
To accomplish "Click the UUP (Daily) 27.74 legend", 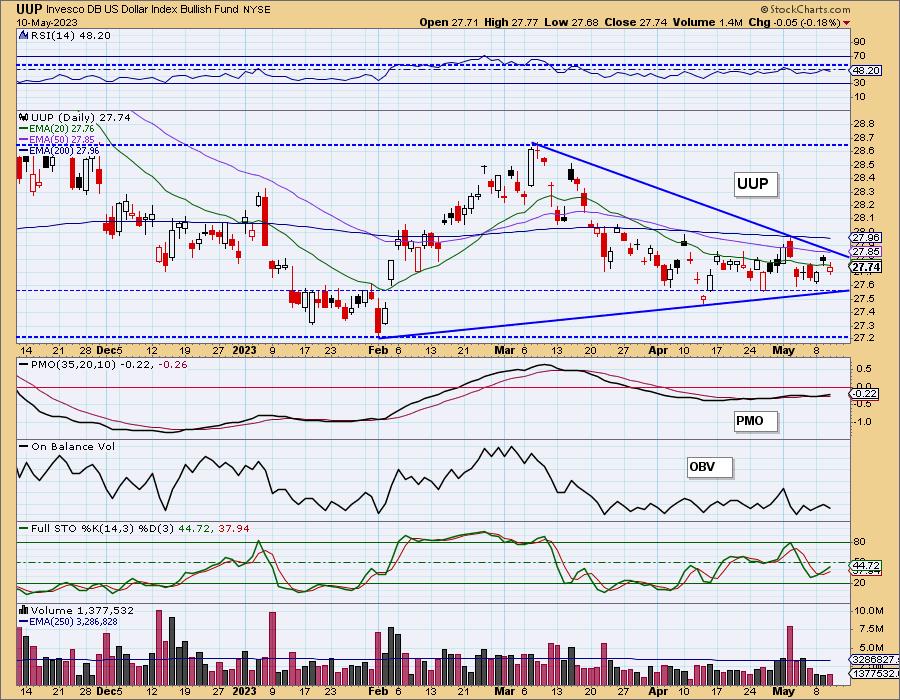I will (x=80, y=118).
